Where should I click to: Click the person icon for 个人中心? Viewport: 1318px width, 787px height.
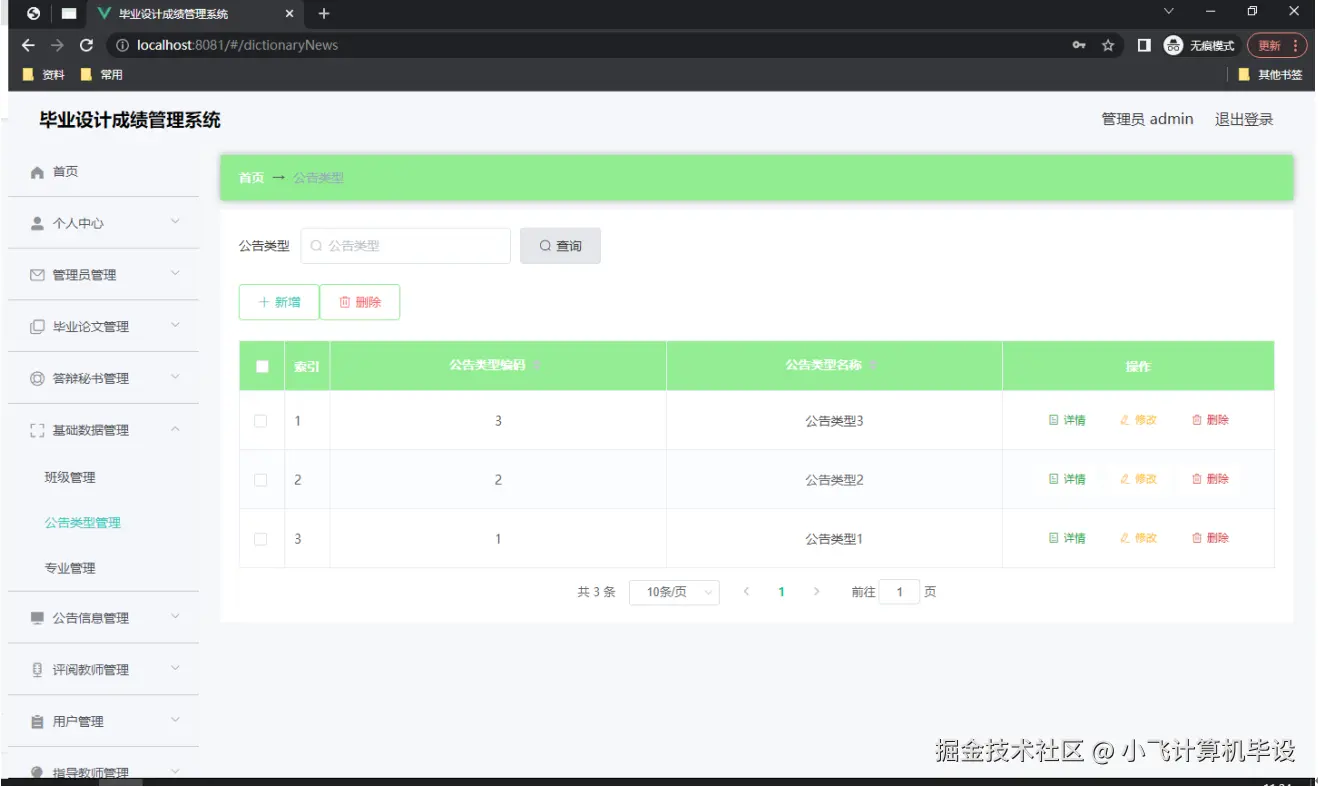pos(37,223)
